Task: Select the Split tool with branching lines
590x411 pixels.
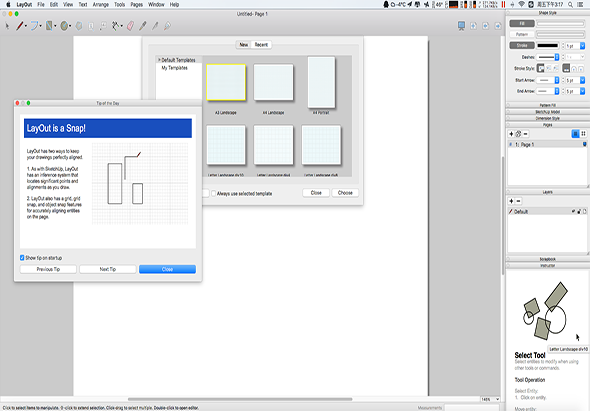Action: click(116, 26)
